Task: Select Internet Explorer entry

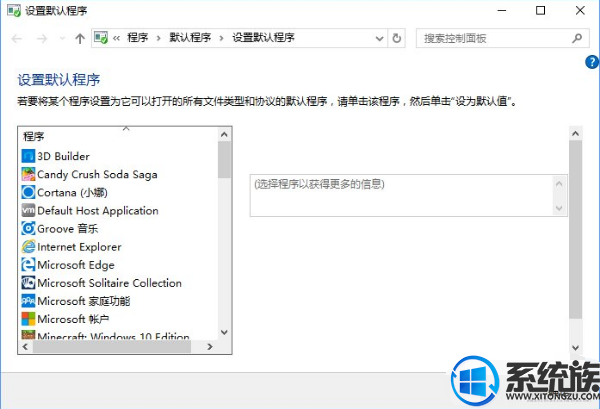Action: coord(79,247)
